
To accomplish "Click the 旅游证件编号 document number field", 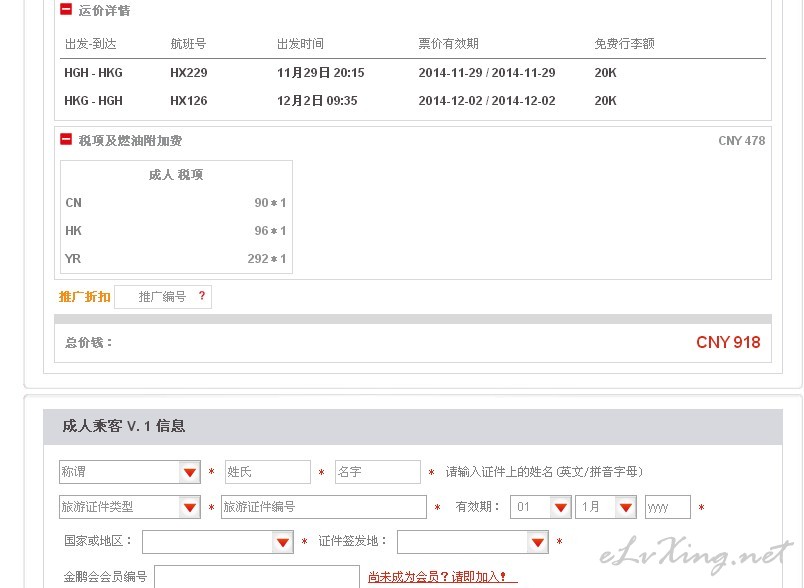I will [323, 507].
